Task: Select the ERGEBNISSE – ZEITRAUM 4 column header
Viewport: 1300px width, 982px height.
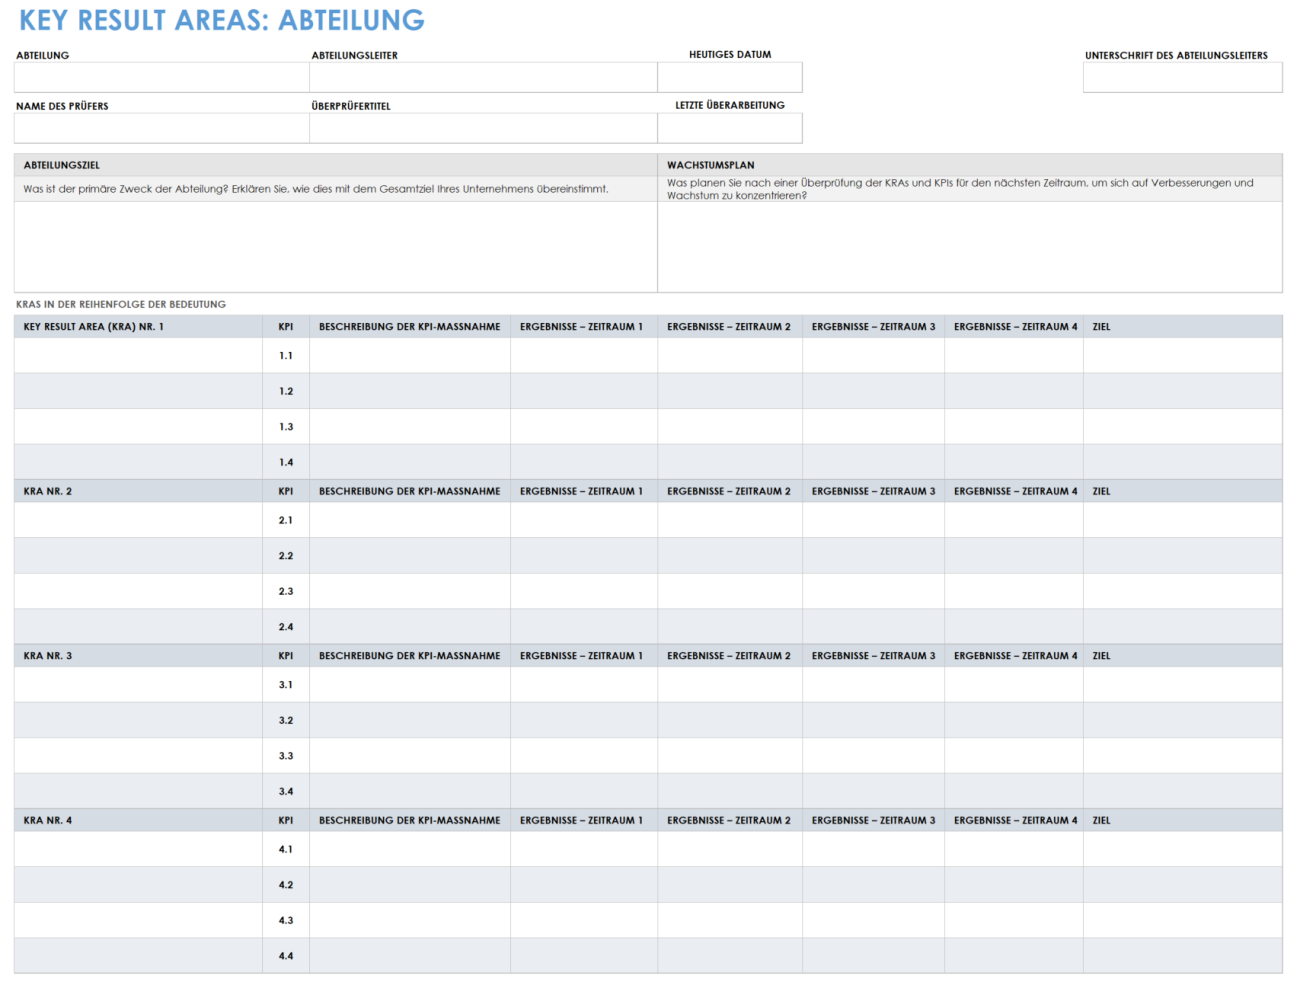Action: [x=1014, y=325]
